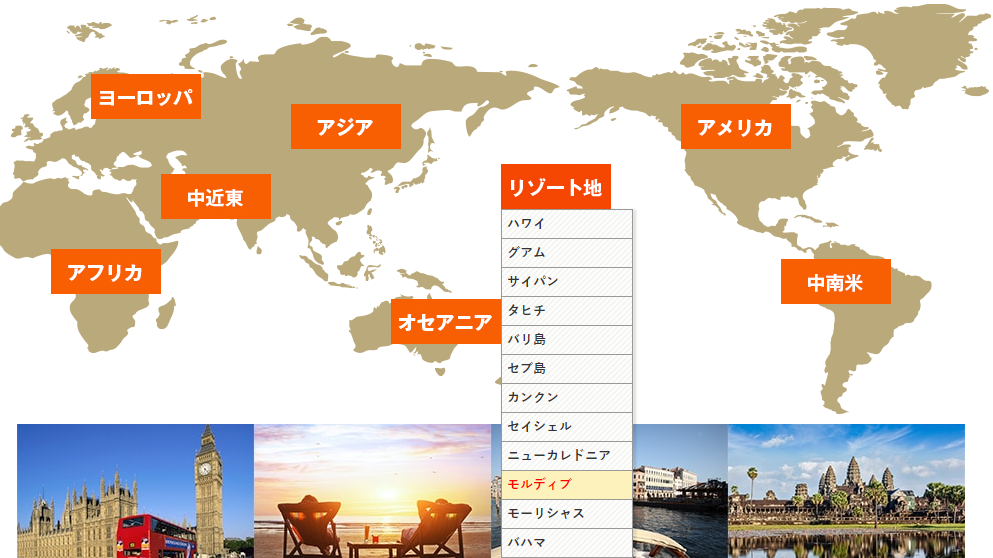Expand the アメリカ region button
The width and height of the screenshot is (993, 558).
(735, 127)
